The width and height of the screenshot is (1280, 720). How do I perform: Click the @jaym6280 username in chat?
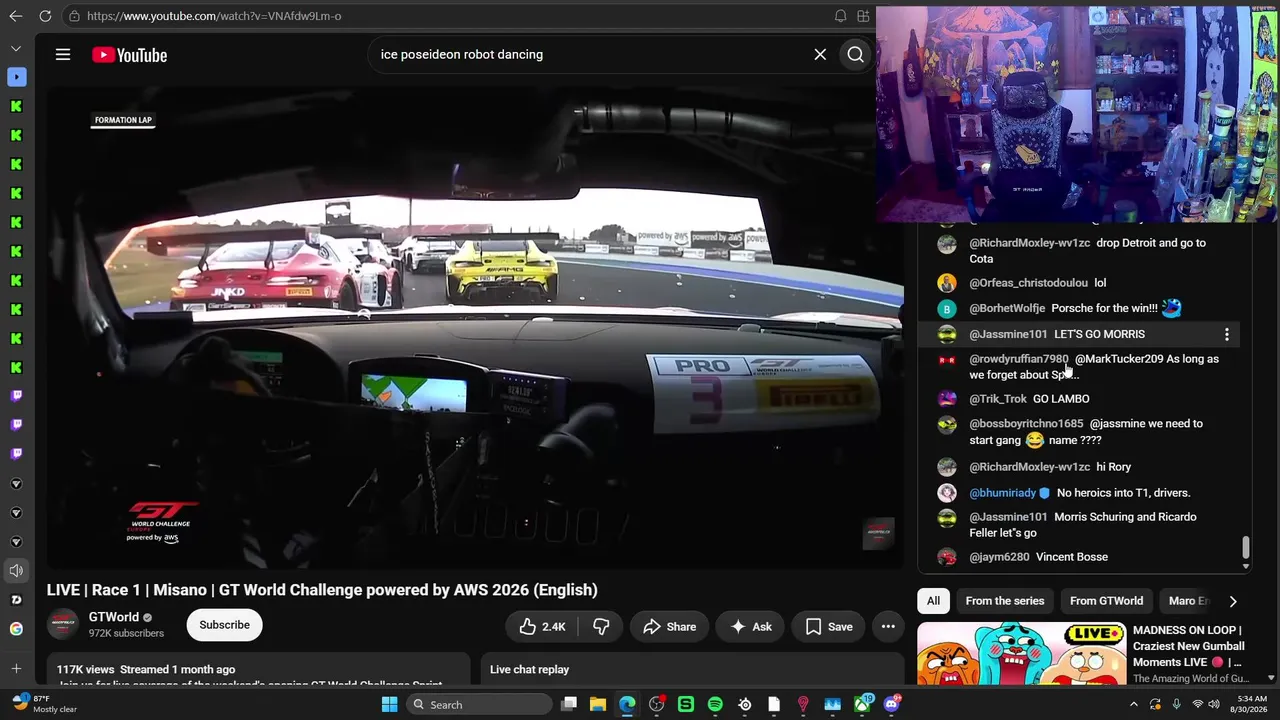tap(999, 557)
